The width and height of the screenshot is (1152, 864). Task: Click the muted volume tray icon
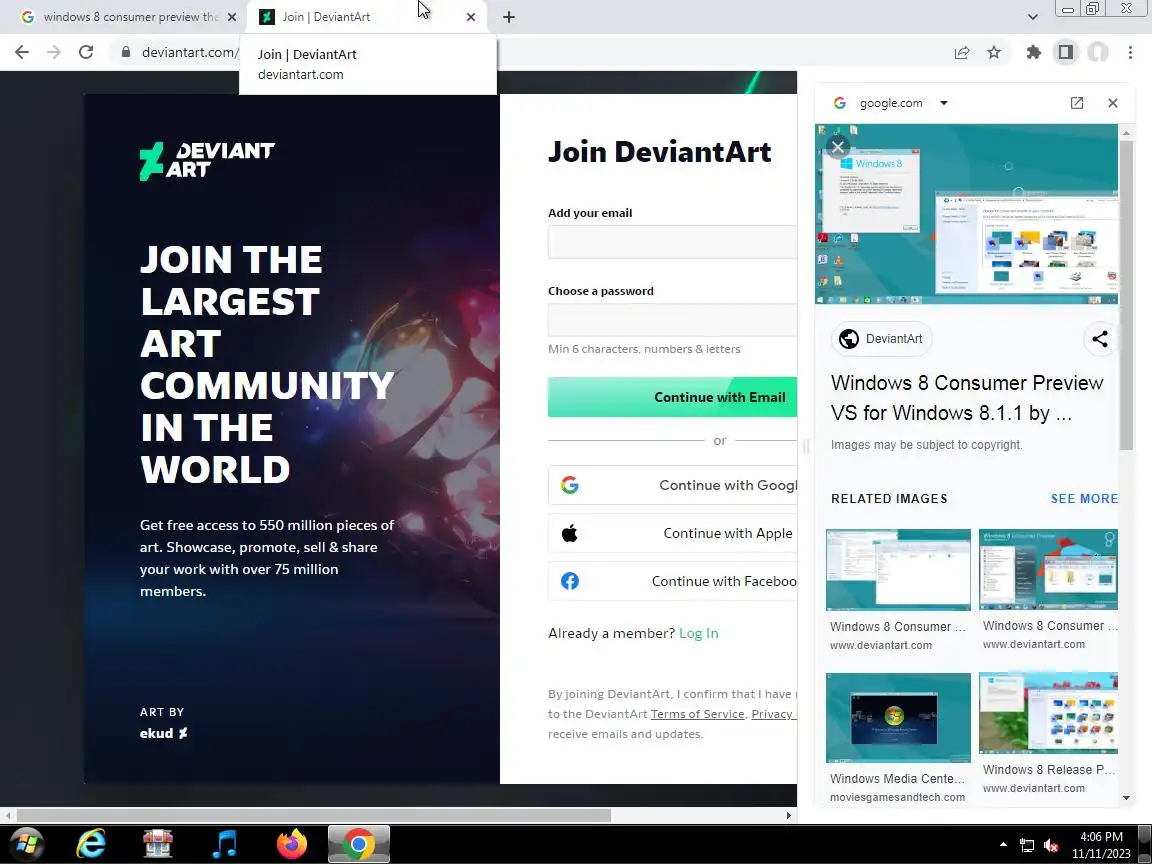coord(1051,845)
